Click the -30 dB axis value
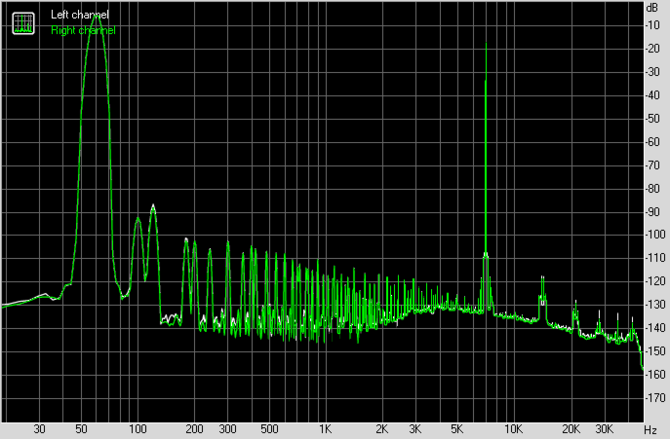Image resolution: width=670 pixels, height=439 pixels. 654,72
